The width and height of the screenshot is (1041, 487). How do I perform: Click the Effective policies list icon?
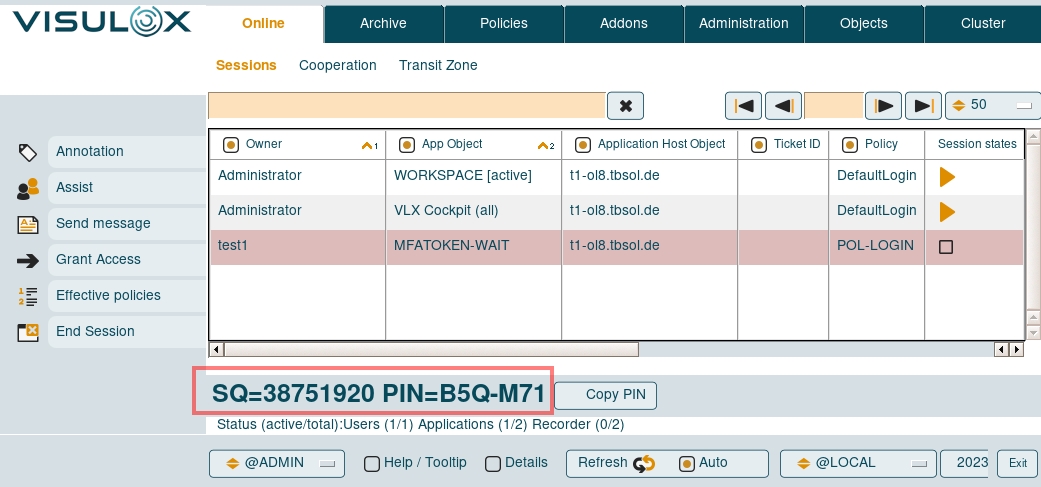[x=28, y=296]
